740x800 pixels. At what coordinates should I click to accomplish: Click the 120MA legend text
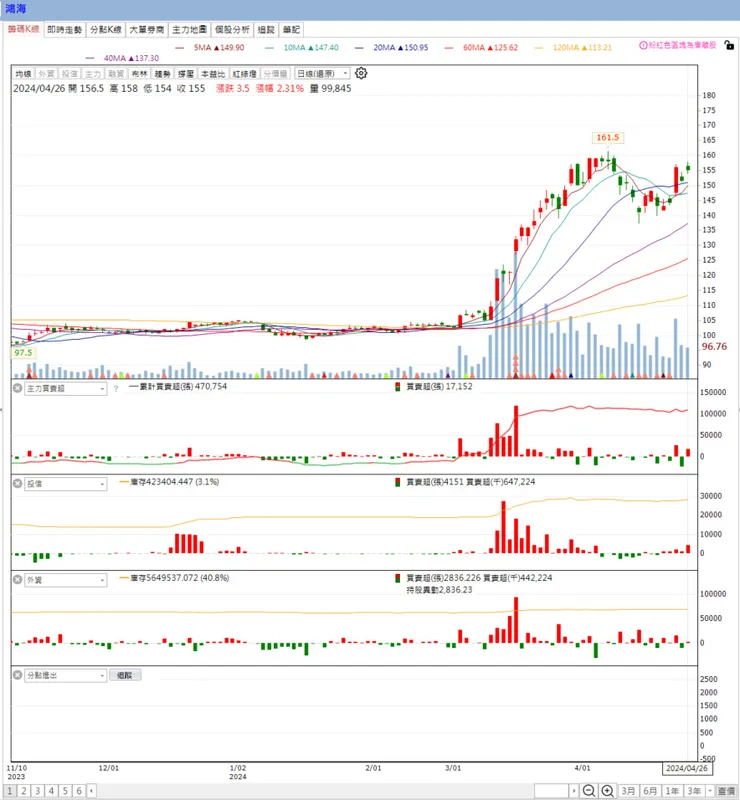pyautogui.click(x=582, y=47)
